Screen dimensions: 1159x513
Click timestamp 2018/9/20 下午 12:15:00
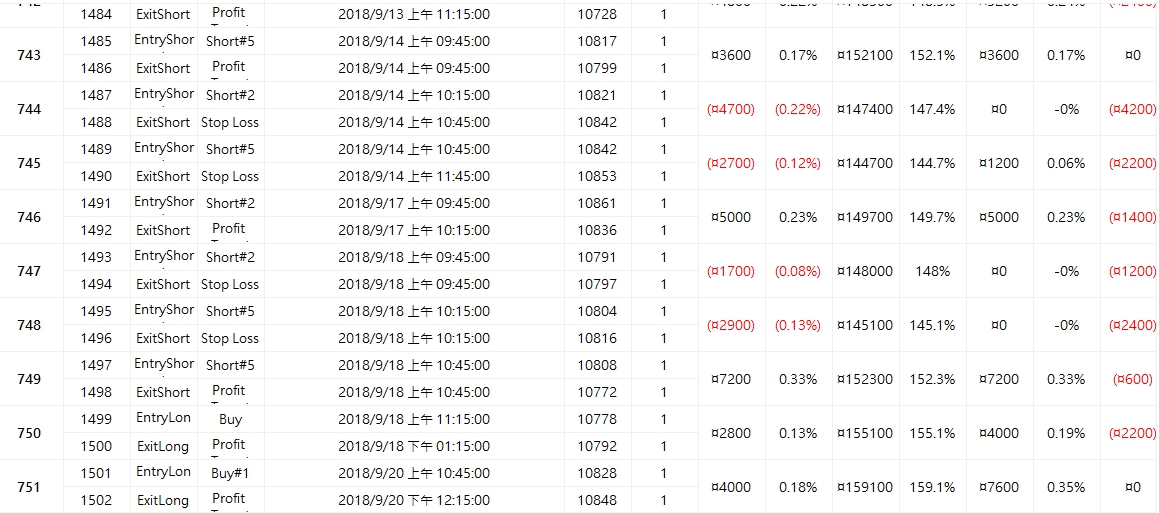coord(414,500)
